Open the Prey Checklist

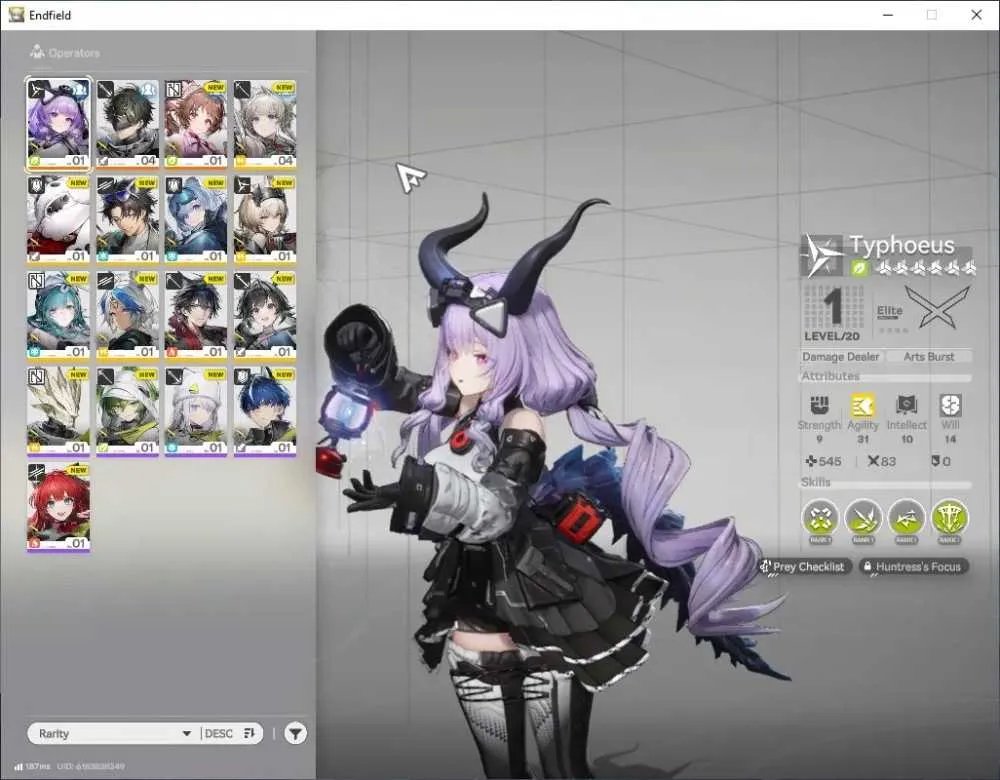click(x=805, y=566)
